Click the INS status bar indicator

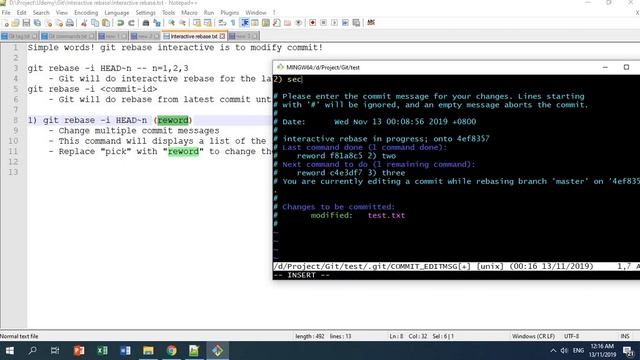click(624, 336)
